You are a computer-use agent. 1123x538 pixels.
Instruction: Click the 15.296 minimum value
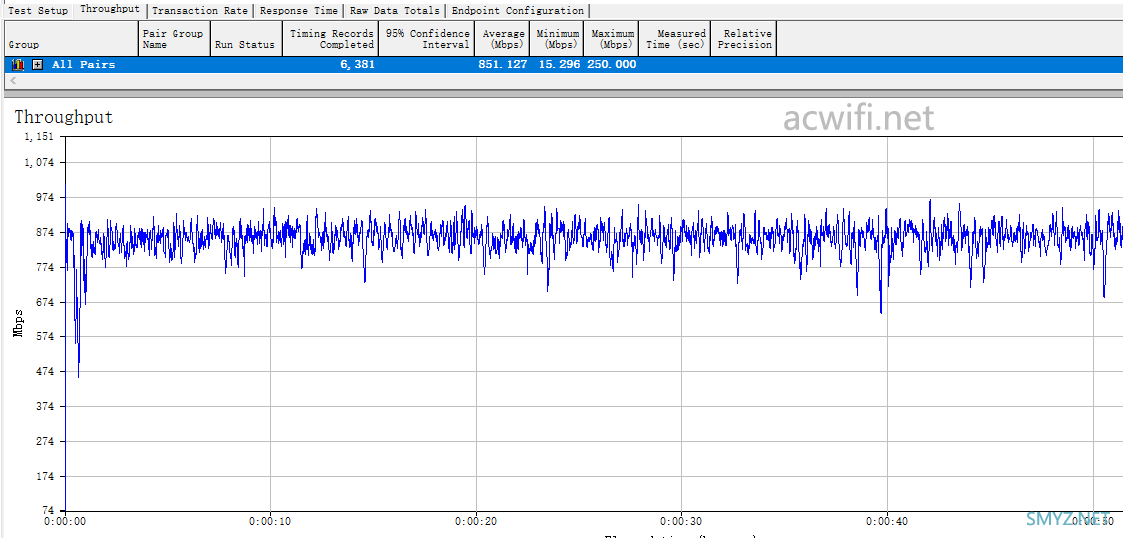(x=559, y=64)
